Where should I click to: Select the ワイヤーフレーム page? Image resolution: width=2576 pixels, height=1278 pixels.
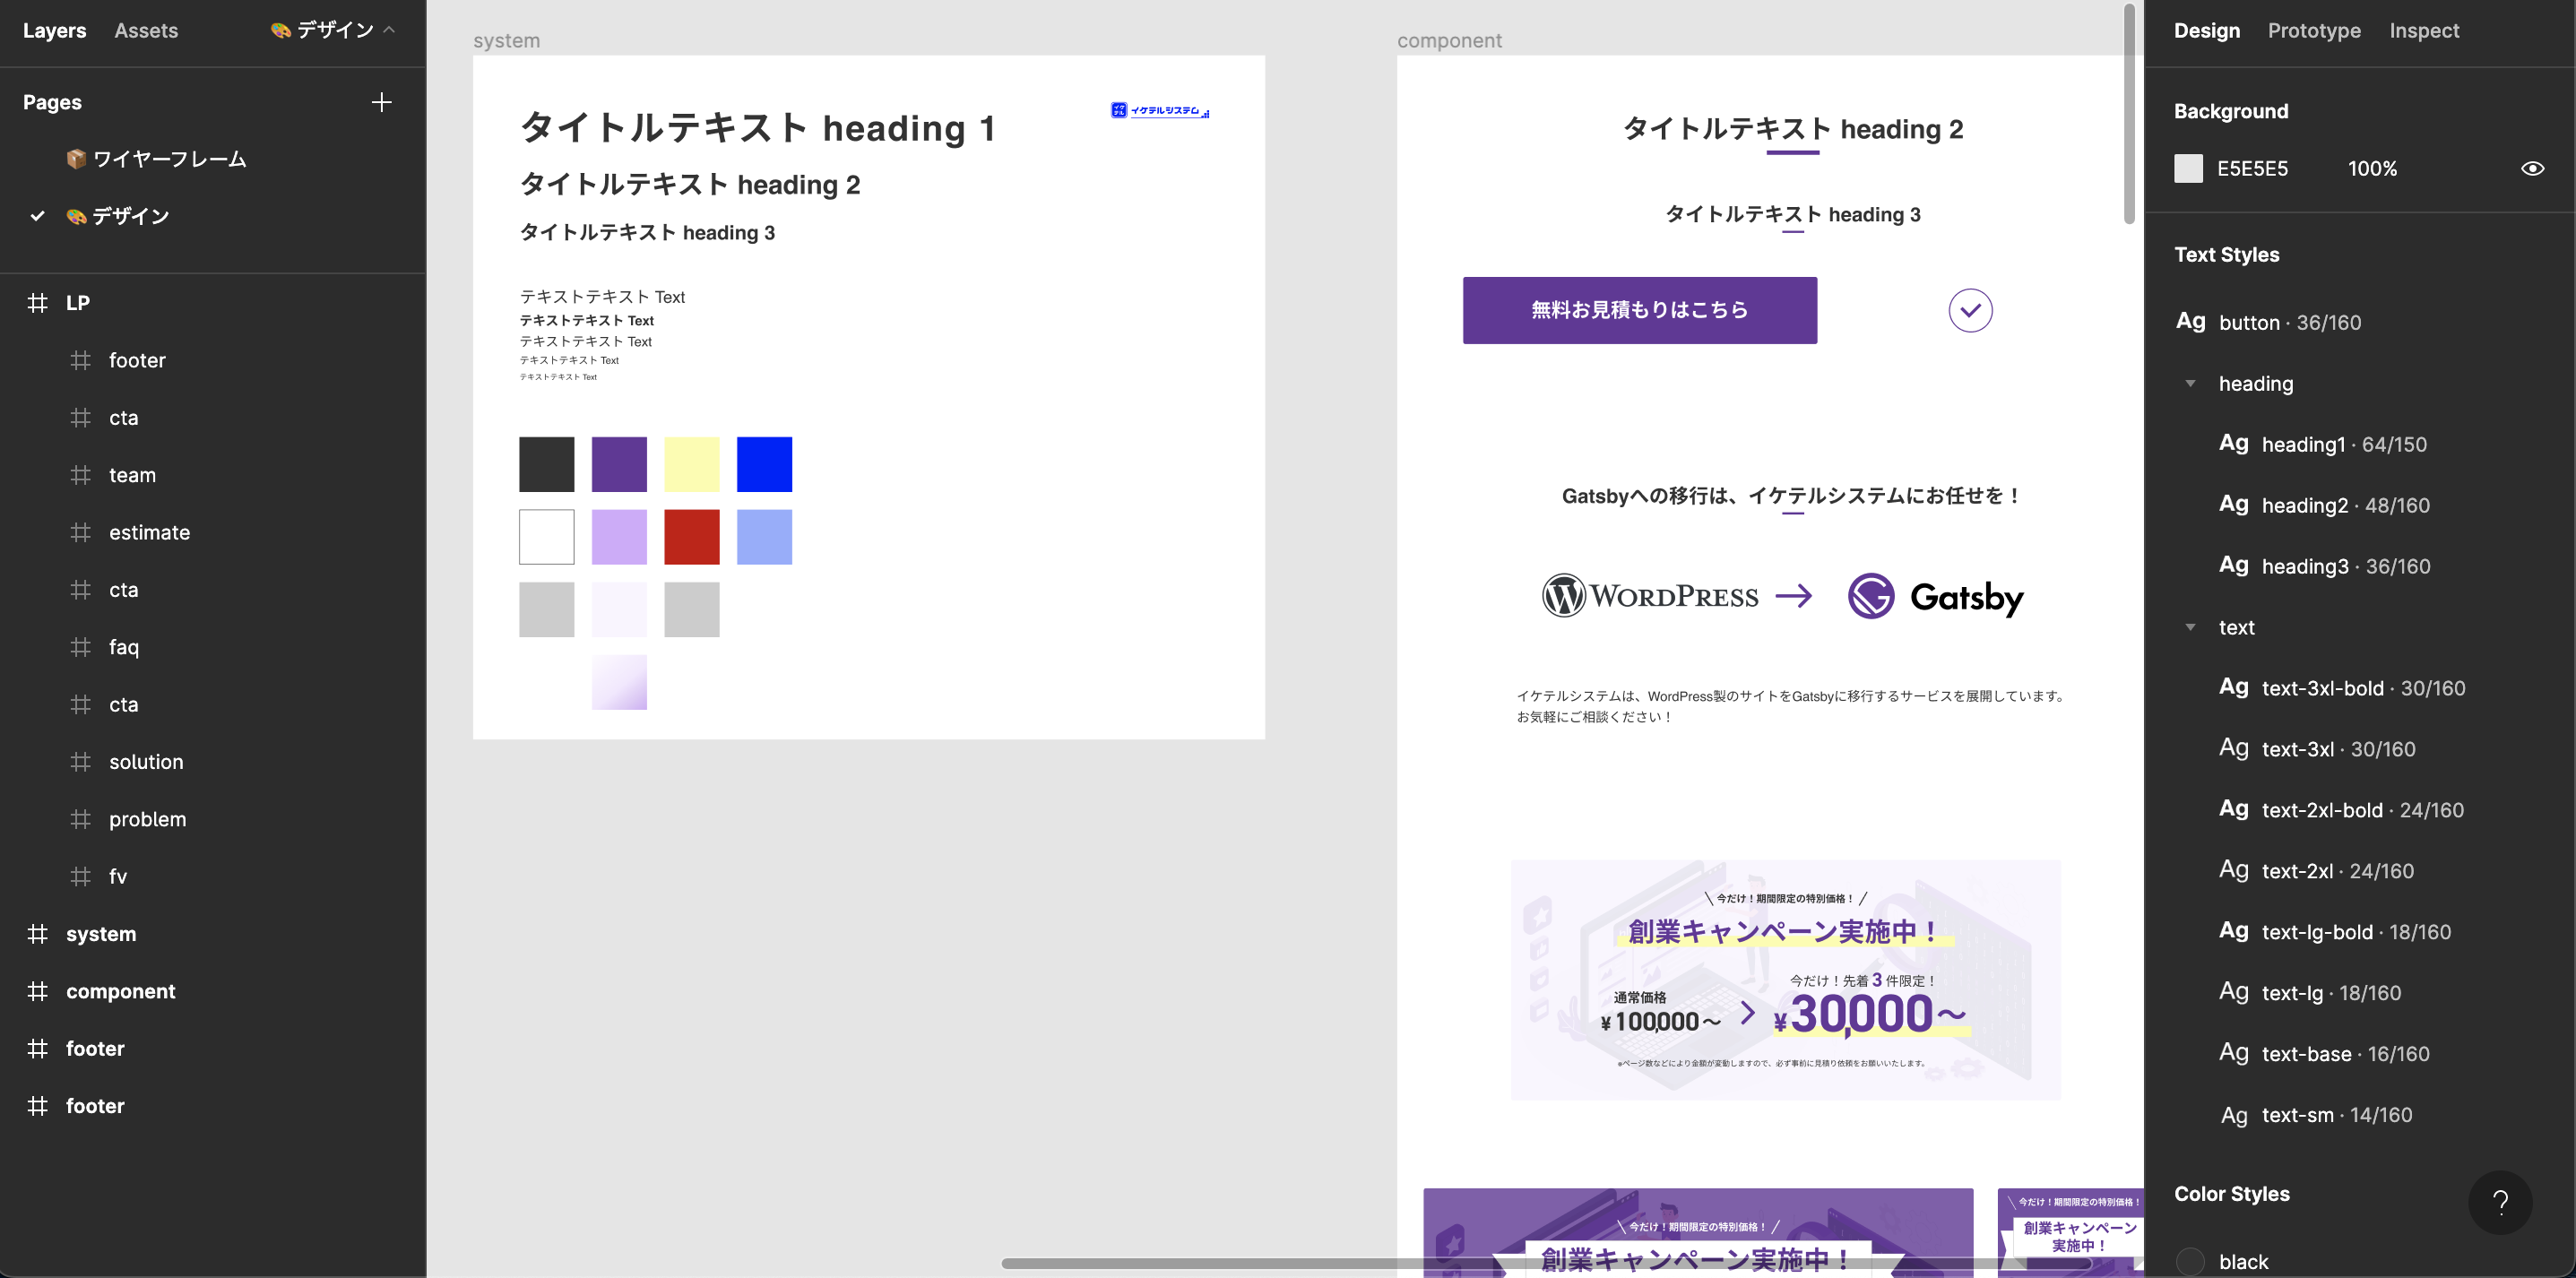click(x=169, y=159)
